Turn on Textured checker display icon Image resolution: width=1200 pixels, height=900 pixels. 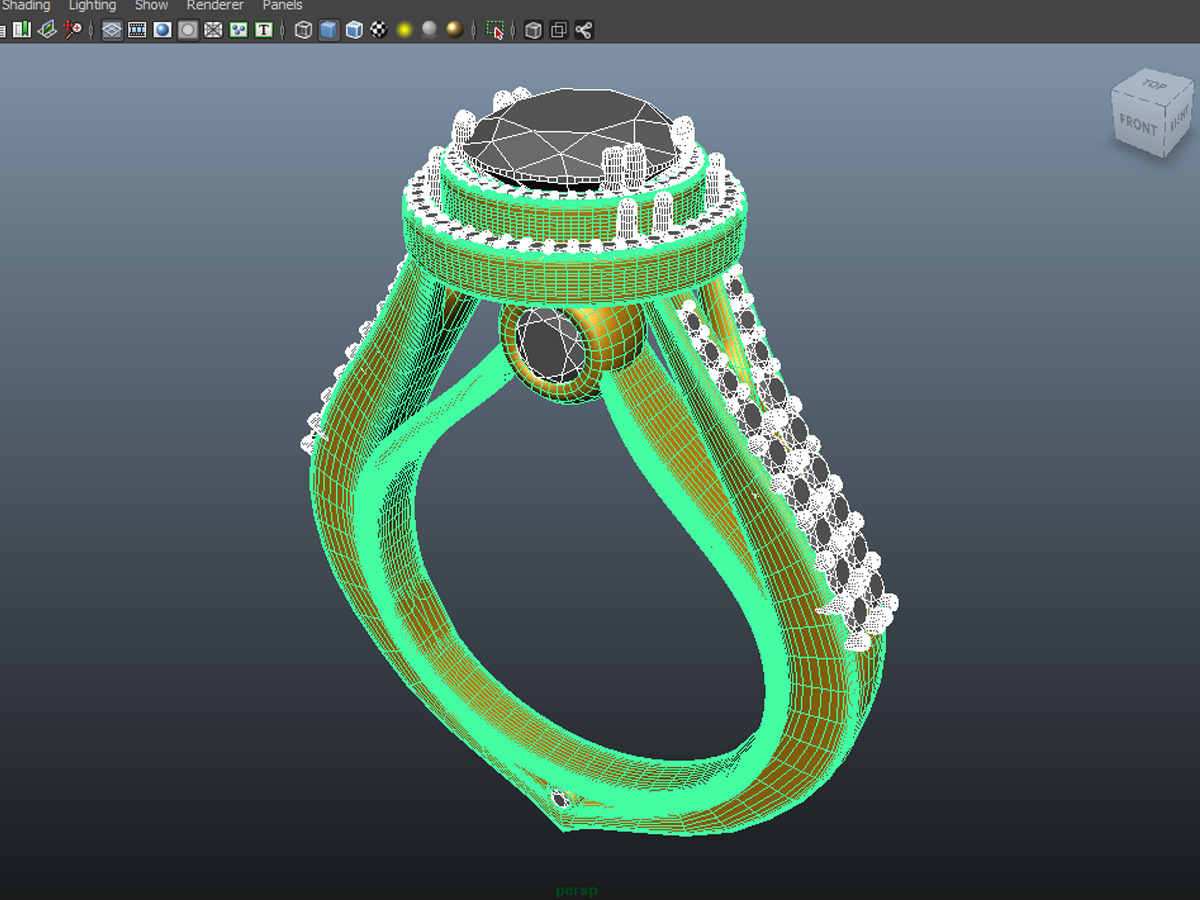(379, 30)
